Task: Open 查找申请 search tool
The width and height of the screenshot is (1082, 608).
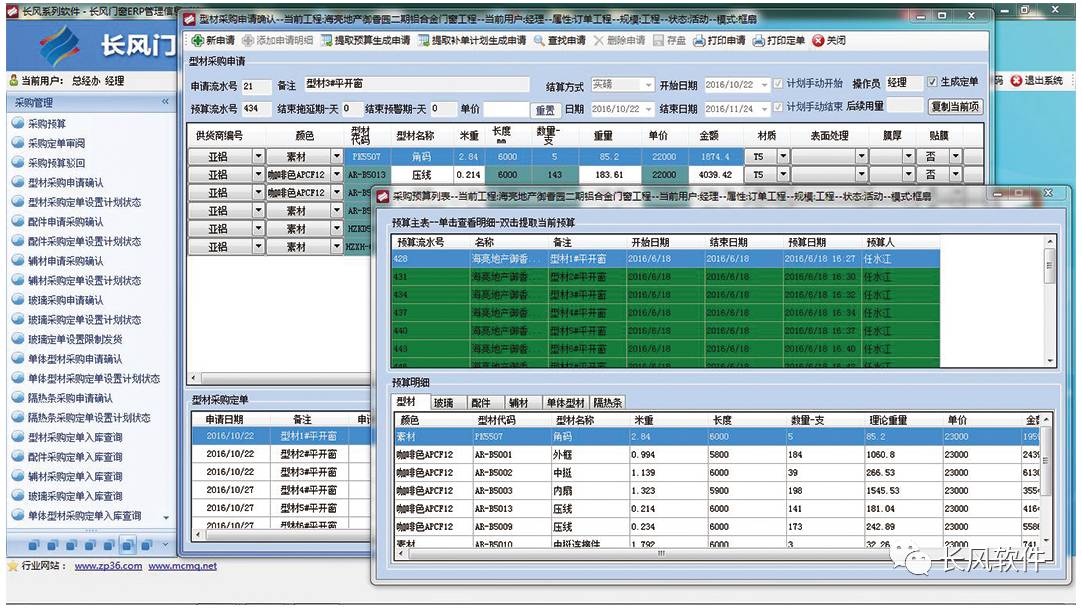Action: coord(538,41)
